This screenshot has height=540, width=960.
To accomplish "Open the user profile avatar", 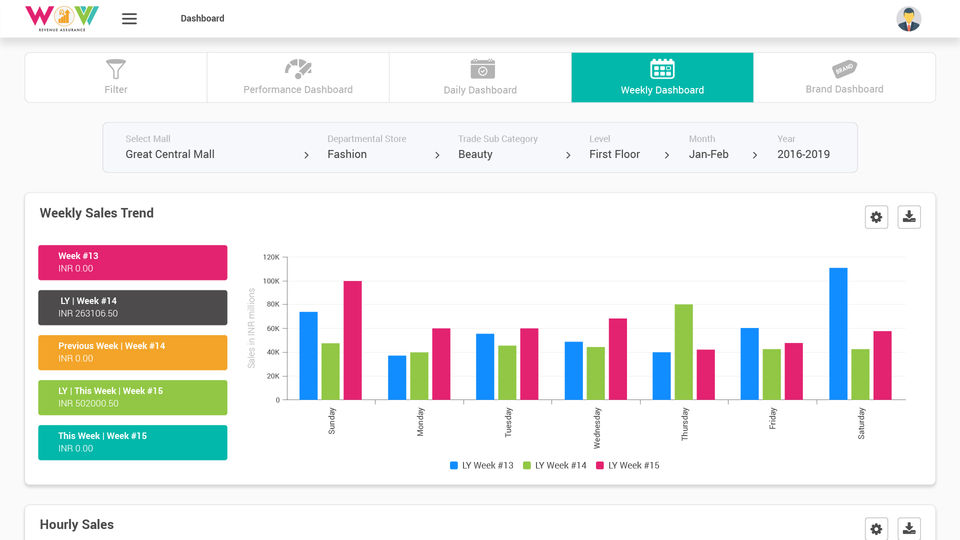I will pos(909,19).
